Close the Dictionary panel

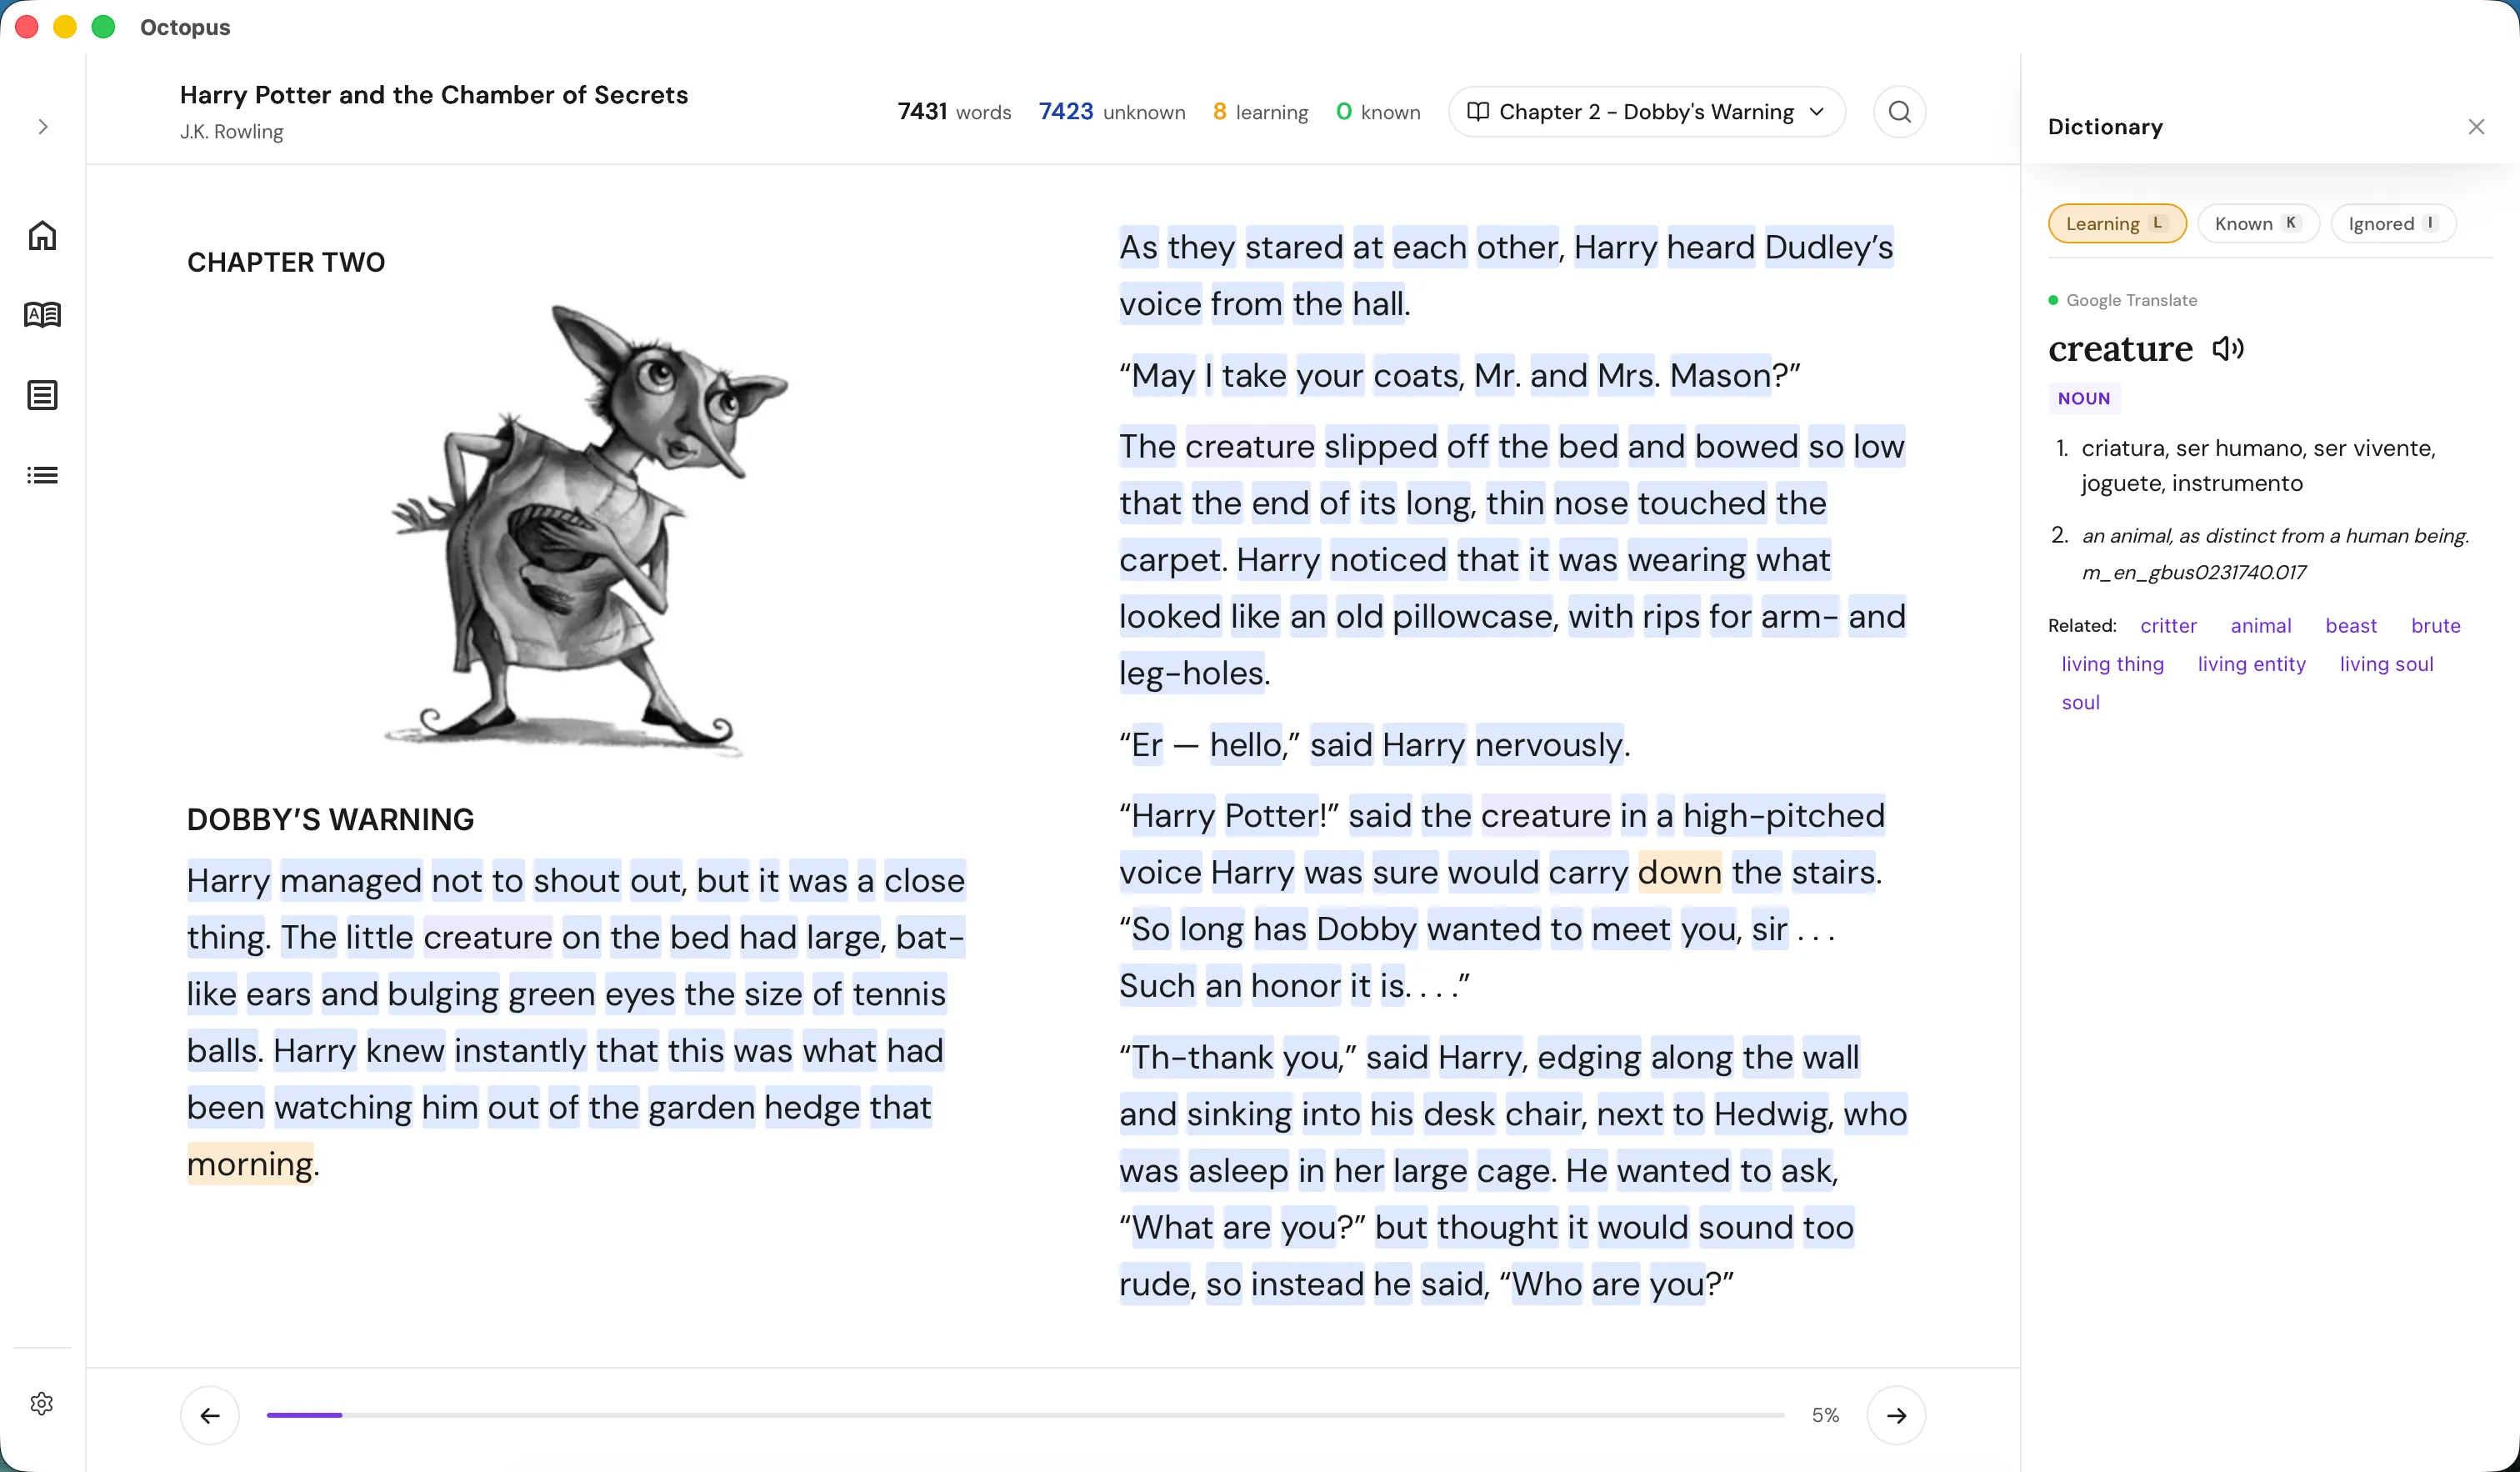[2476, 127]
